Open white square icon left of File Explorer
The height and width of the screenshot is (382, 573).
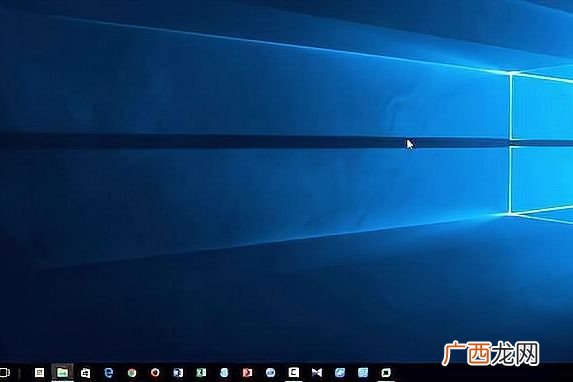click(x=39, y=372)
